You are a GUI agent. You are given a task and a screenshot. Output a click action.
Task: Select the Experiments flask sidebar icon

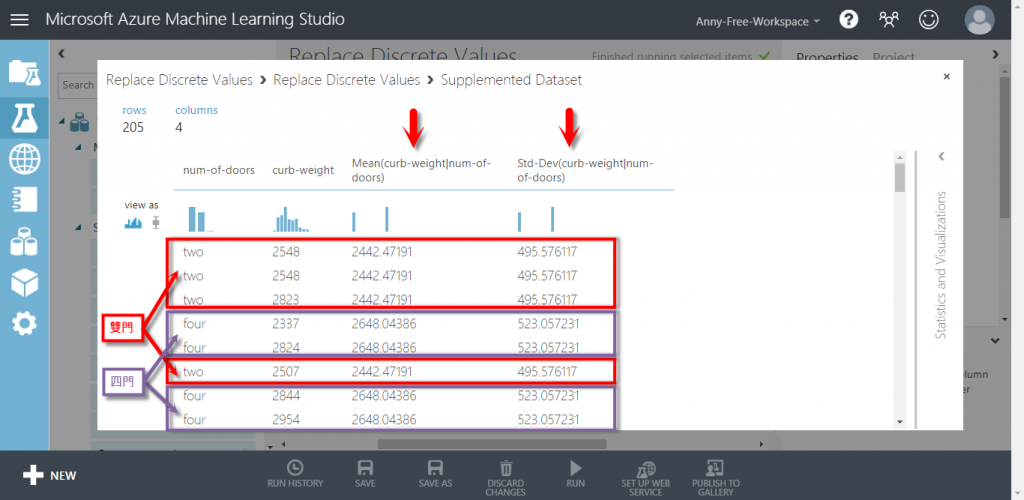click(x=24, y=117)
